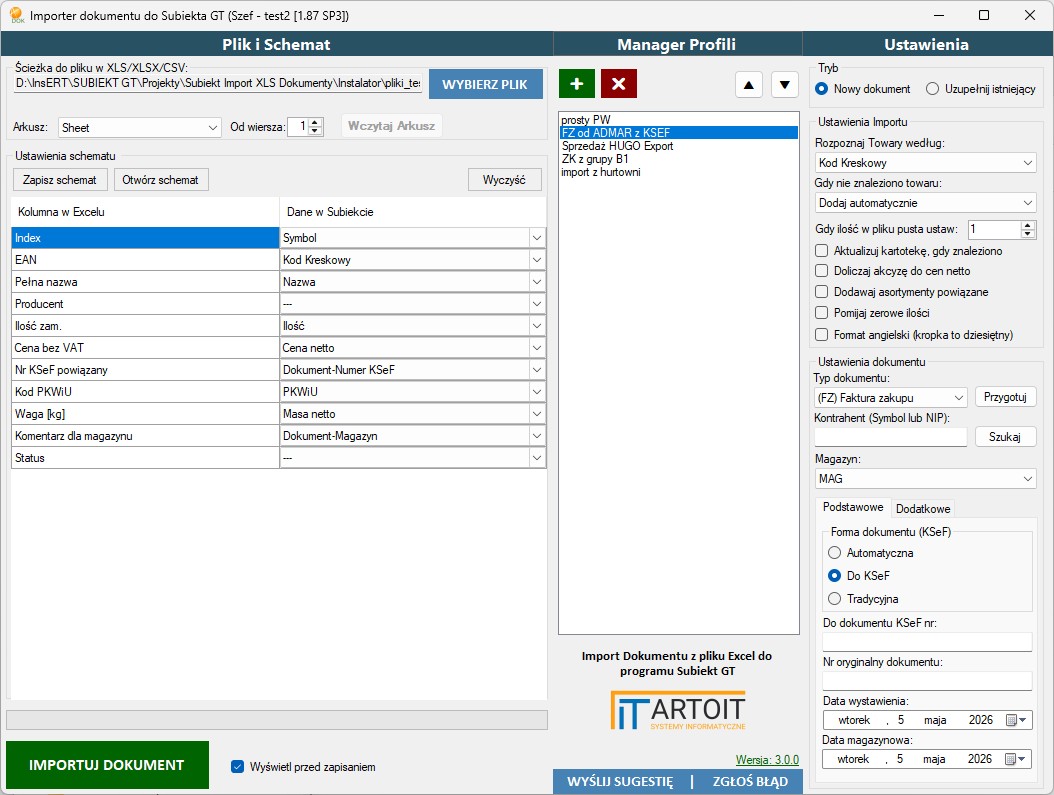Select the 'FZ od ADMAR z KSEF' profile
This screenshot has width=1054, height=795.
point(678,133)
